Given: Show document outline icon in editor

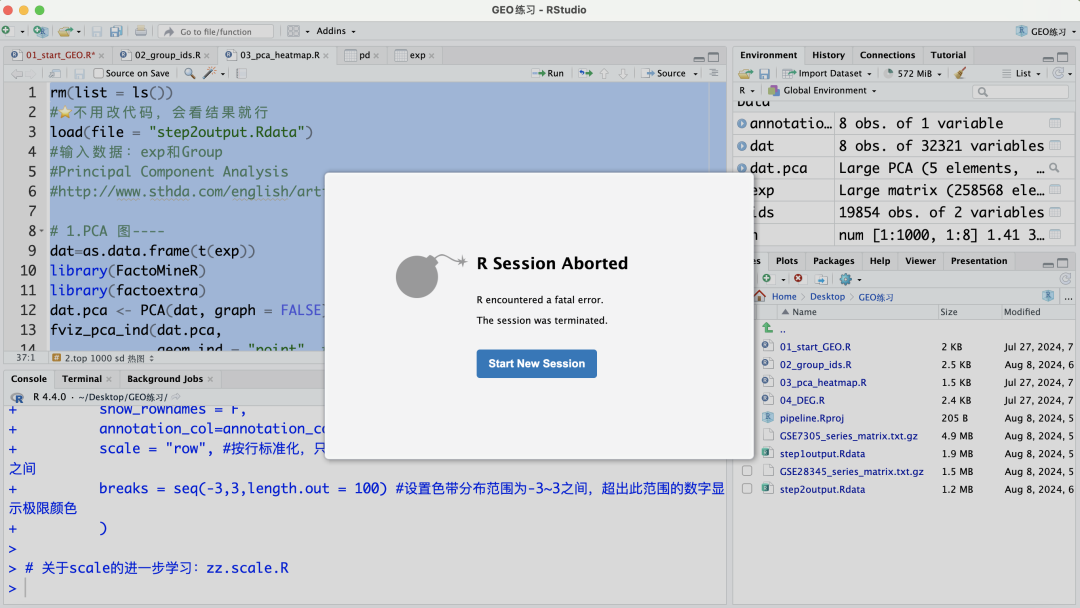Looking at the screenshot, I should (714, 73).
